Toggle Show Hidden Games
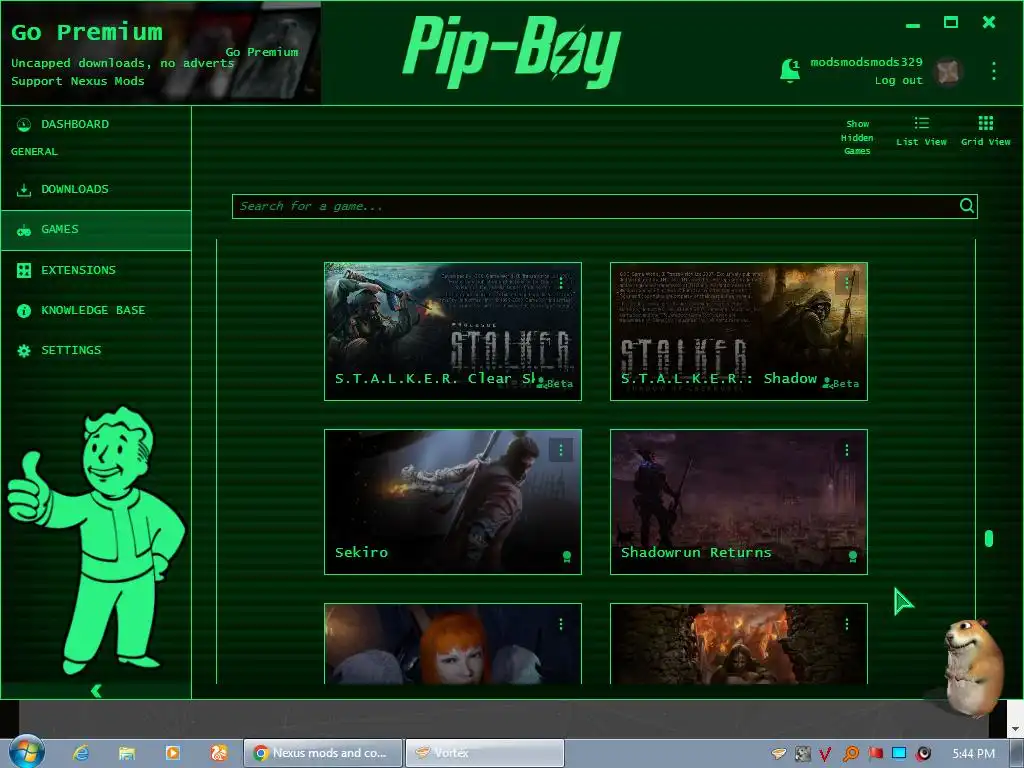The height and width of the screenshot is (768, 1024). [x=857, y=137]
